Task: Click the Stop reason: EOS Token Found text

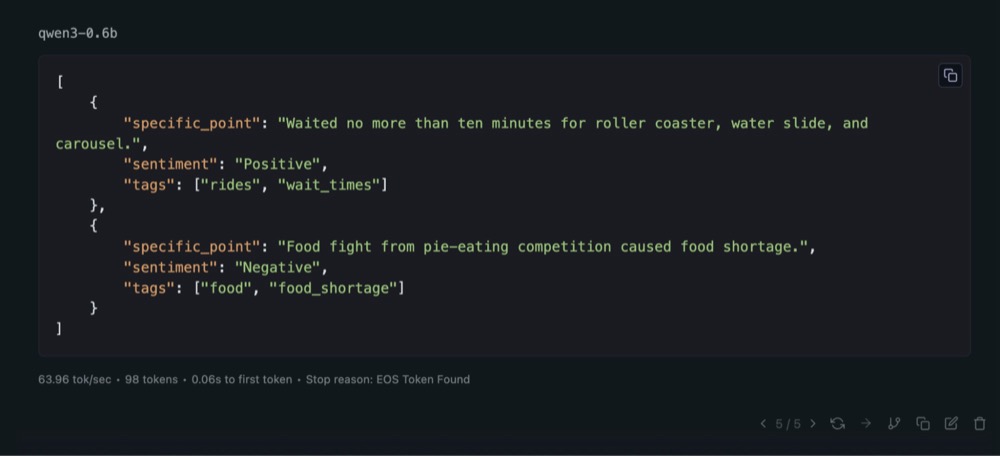Action: click(x=387, y=380)
